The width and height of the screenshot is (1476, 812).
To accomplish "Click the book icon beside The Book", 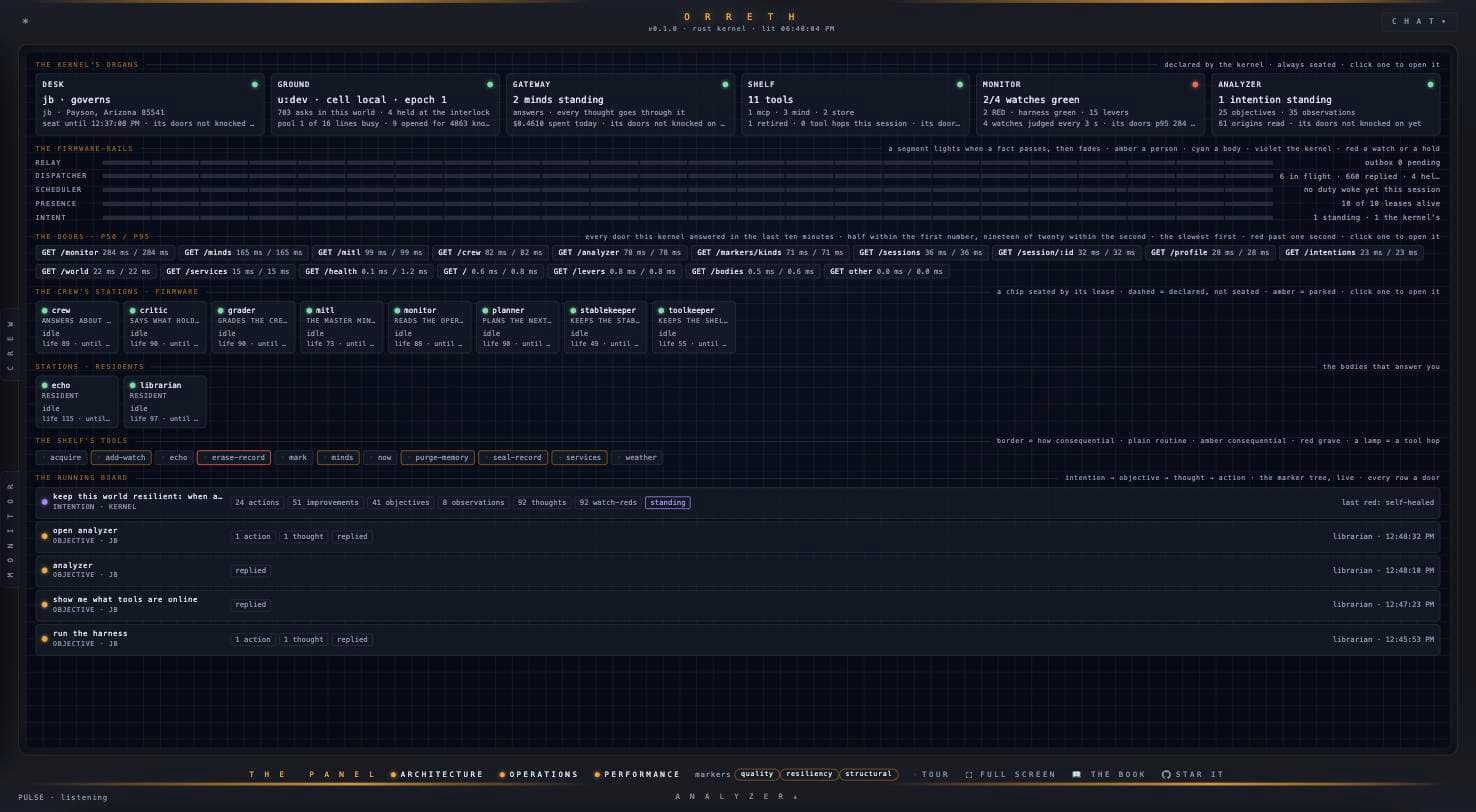I will pos(1076,775).
